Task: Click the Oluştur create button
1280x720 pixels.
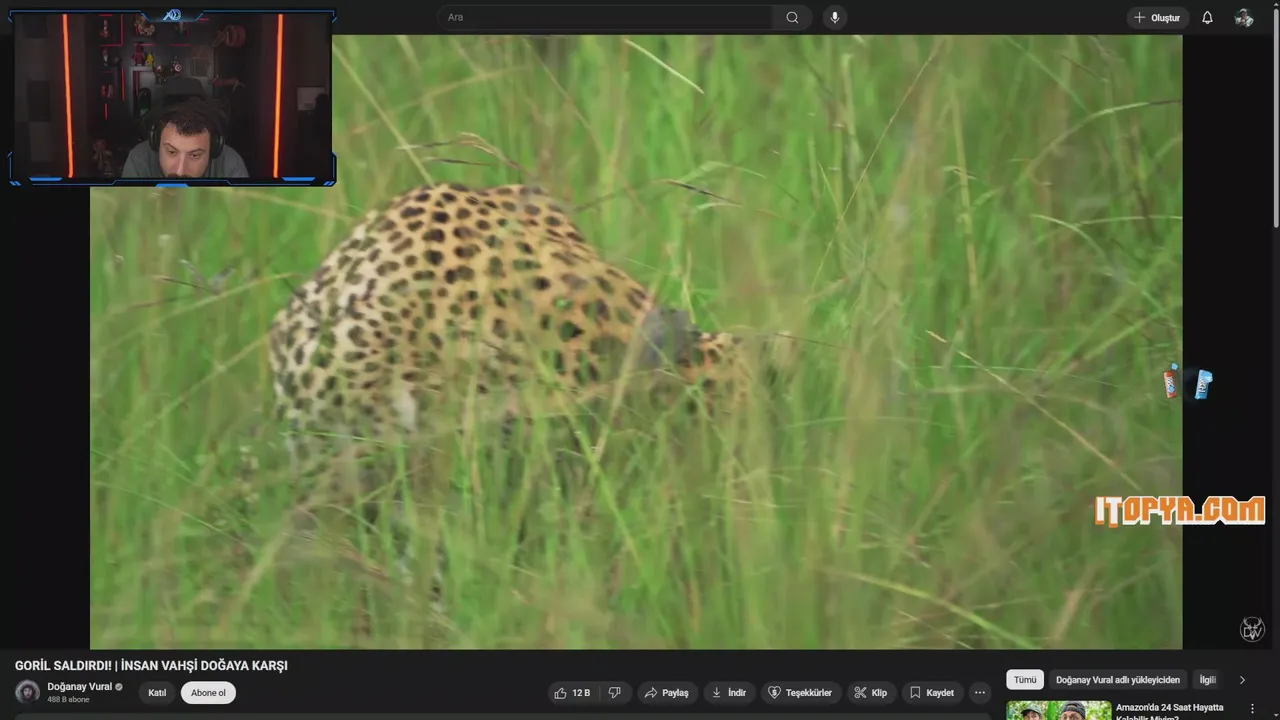Action: (1157, 17)
